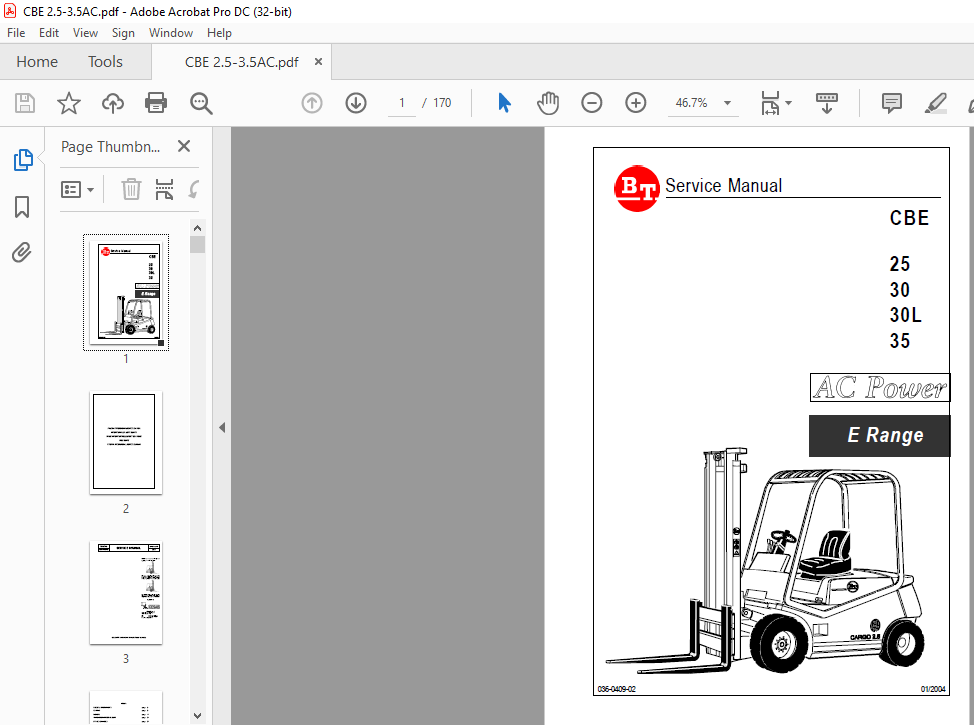Open the Sign menu

(123, 33)
